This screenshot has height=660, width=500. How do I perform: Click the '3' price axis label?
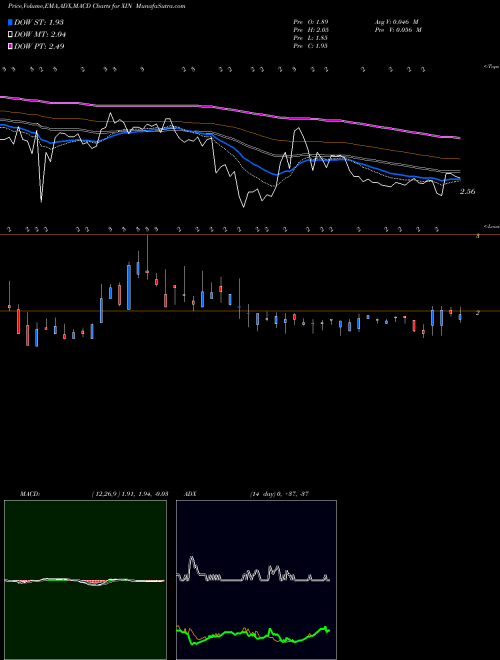pyautogui.click(x=477, y=236)
